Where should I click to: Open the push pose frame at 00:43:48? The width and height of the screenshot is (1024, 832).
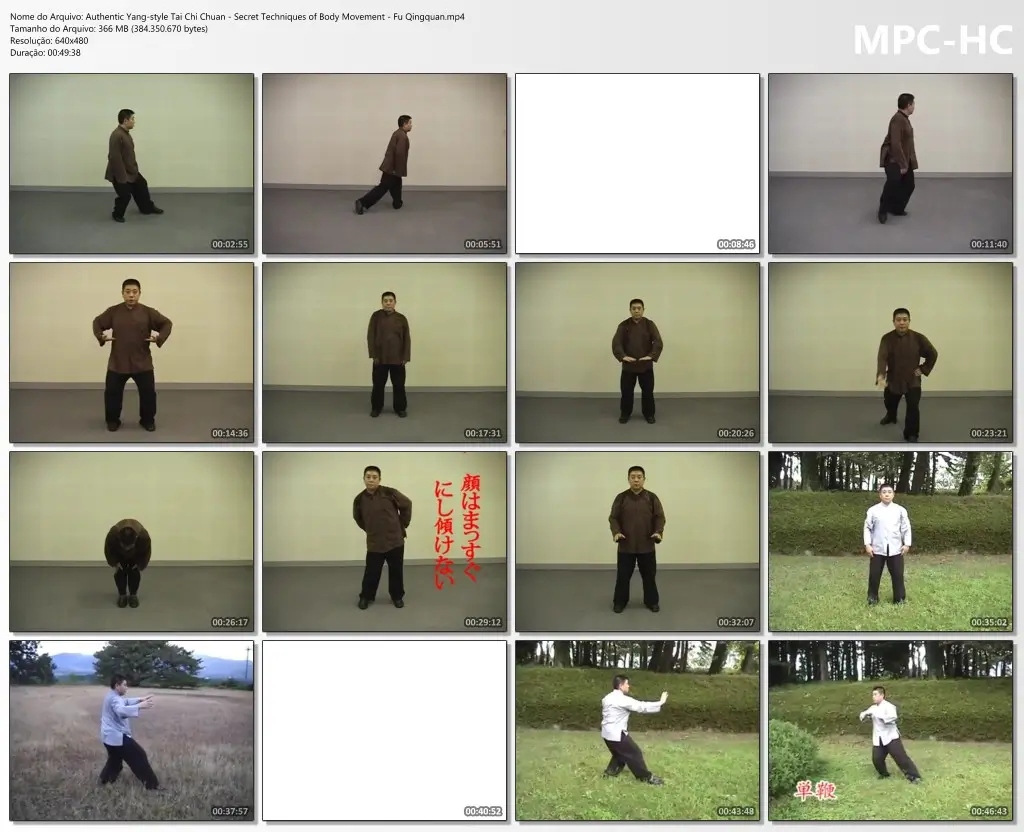(637, 730)
